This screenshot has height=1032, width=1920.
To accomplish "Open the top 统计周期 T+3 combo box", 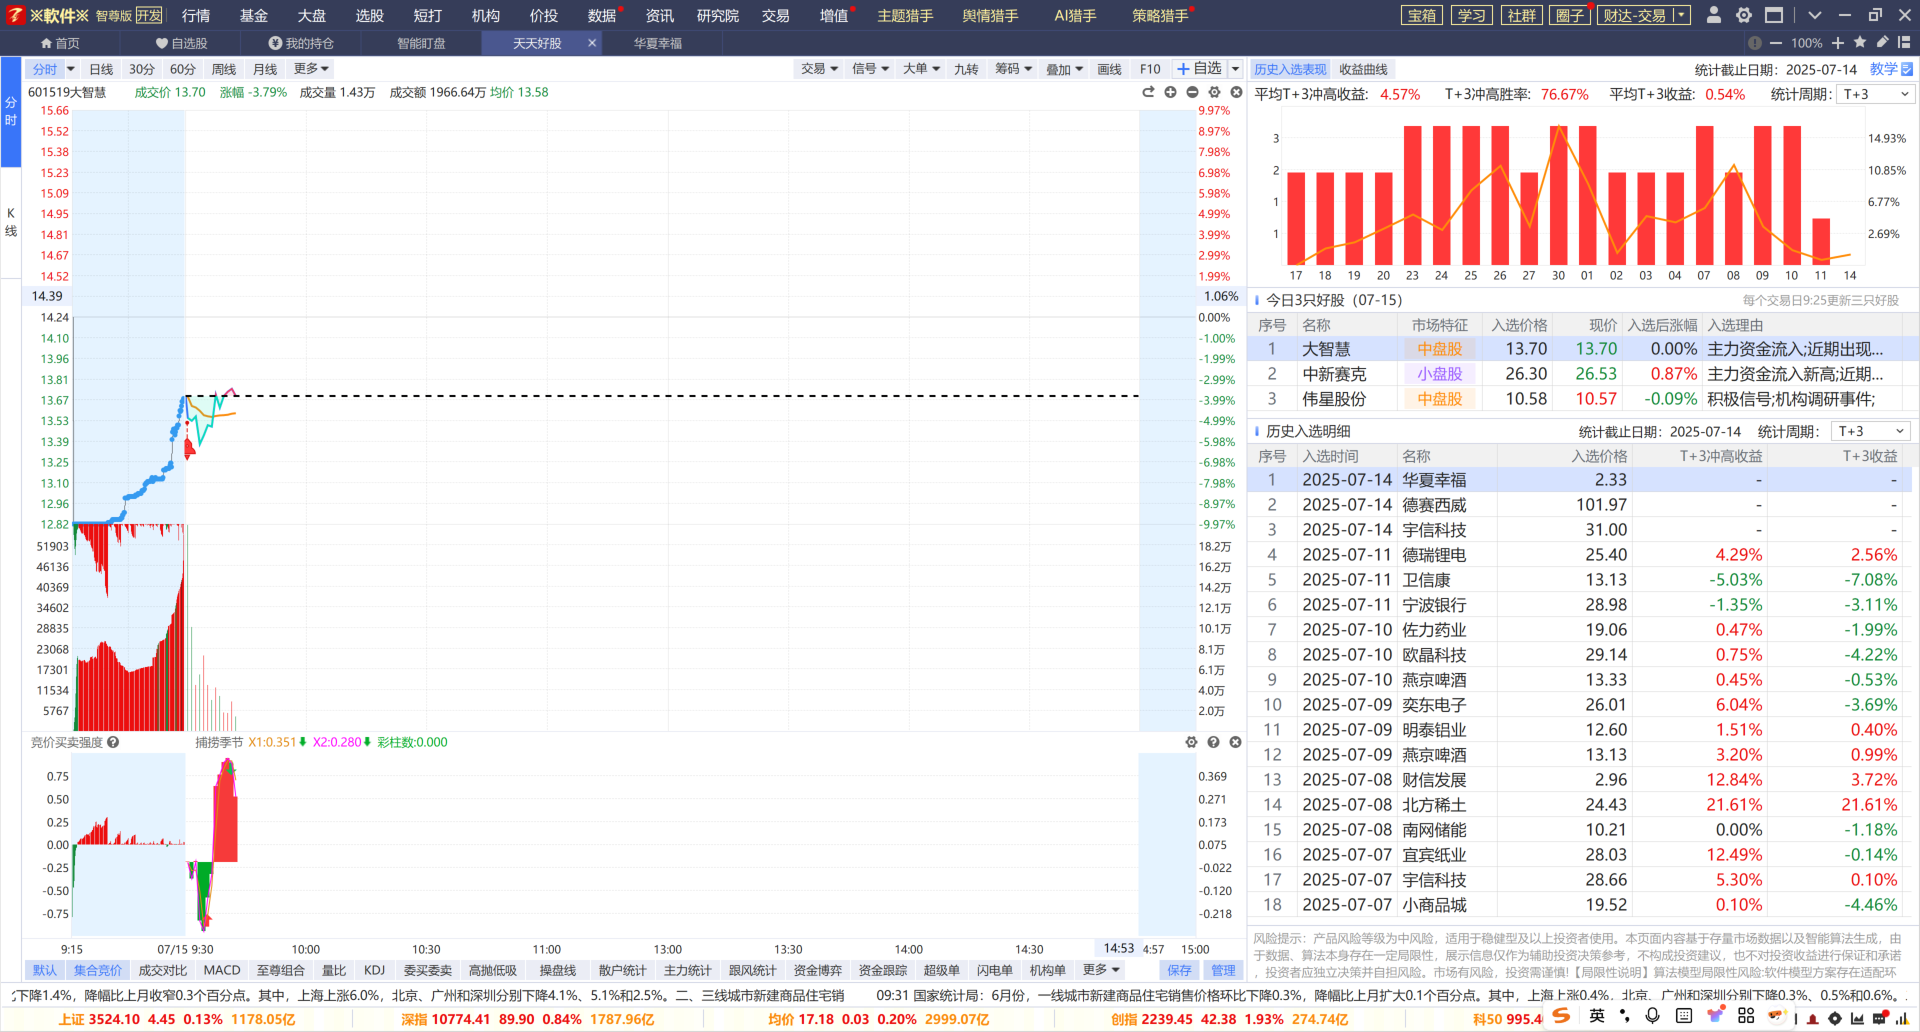I will point(1876,94).
